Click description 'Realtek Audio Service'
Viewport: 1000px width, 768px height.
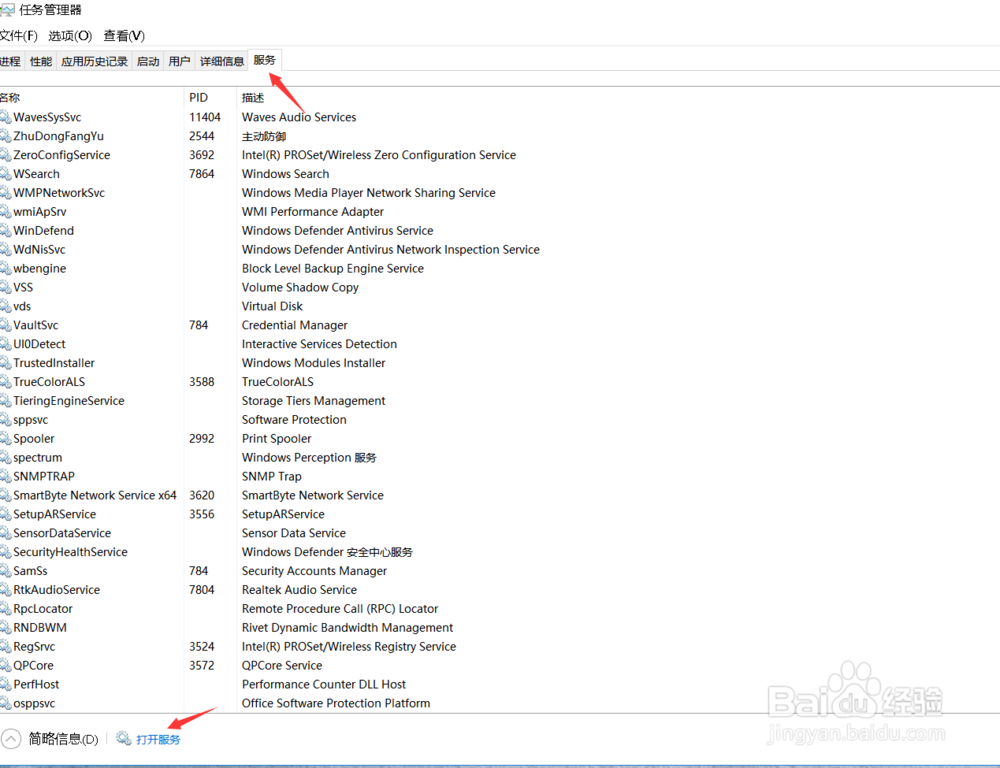pos(299,590)
